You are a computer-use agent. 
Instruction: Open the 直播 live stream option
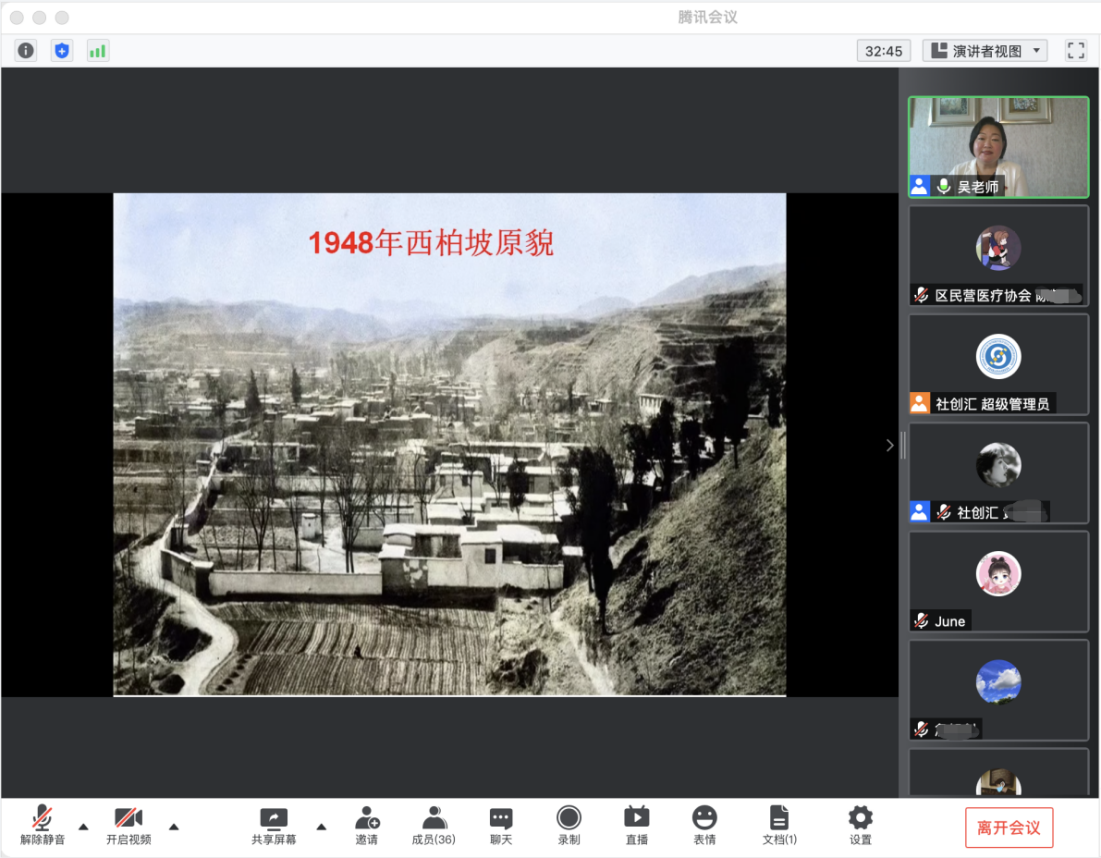click(636, 825)
